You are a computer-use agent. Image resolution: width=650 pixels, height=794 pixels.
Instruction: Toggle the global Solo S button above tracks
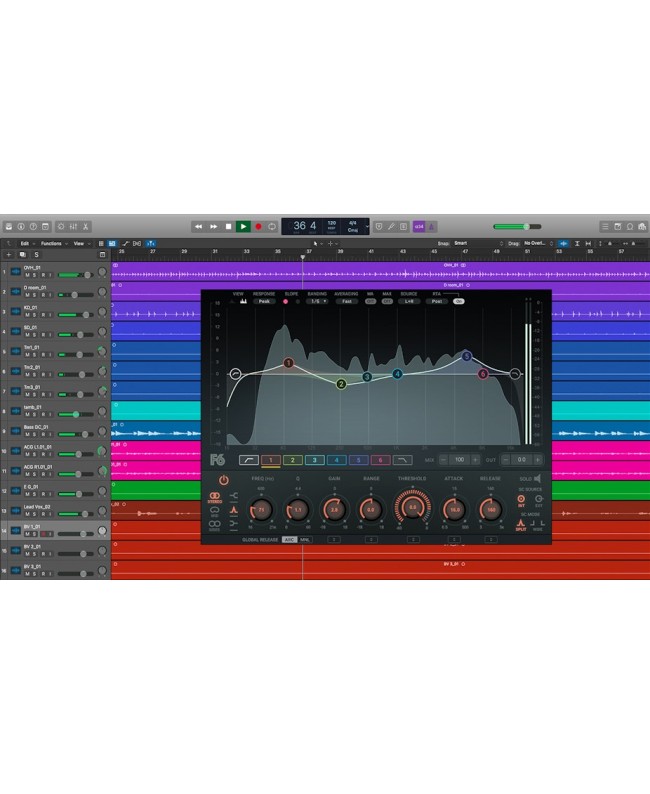[x=36, y=255]
